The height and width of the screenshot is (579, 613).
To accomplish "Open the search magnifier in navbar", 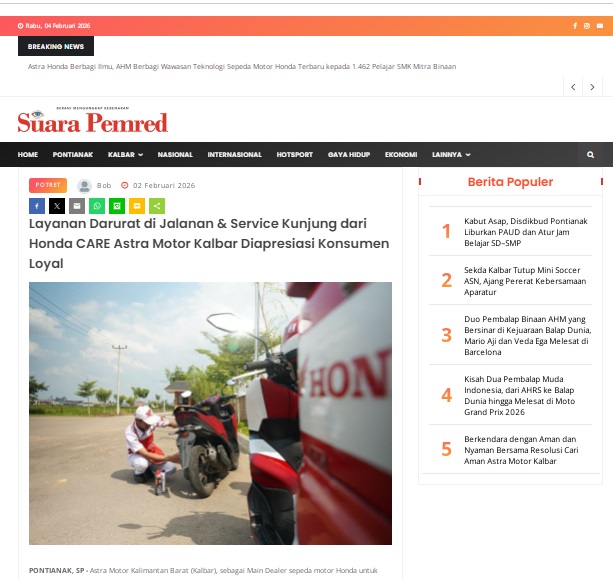I will pyautogui.click(x=590, y=154).
